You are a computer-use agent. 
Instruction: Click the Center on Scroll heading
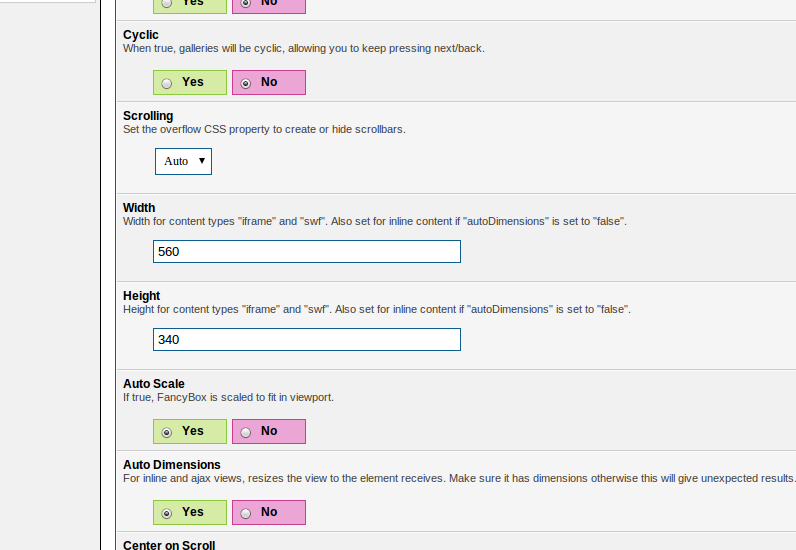[x=169, y=545]
